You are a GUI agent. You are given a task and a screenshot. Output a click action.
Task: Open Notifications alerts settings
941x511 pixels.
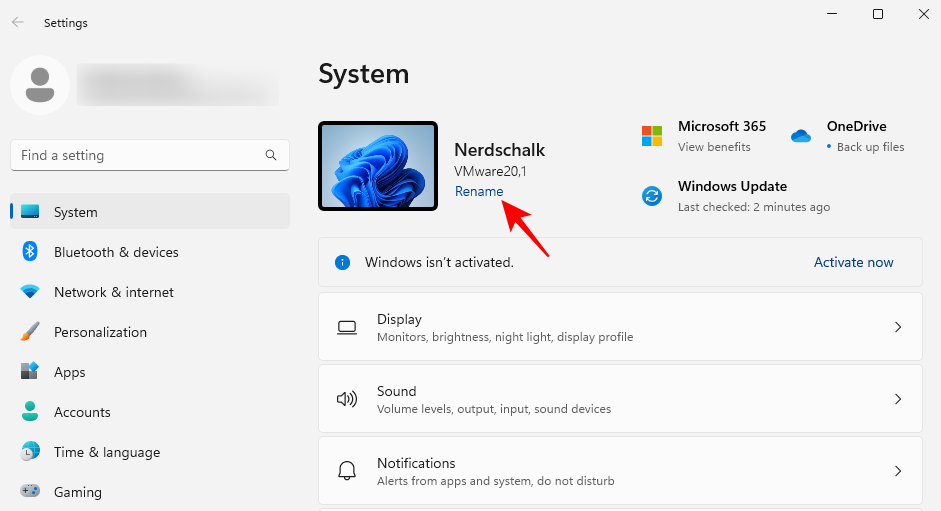pos(620,471)
